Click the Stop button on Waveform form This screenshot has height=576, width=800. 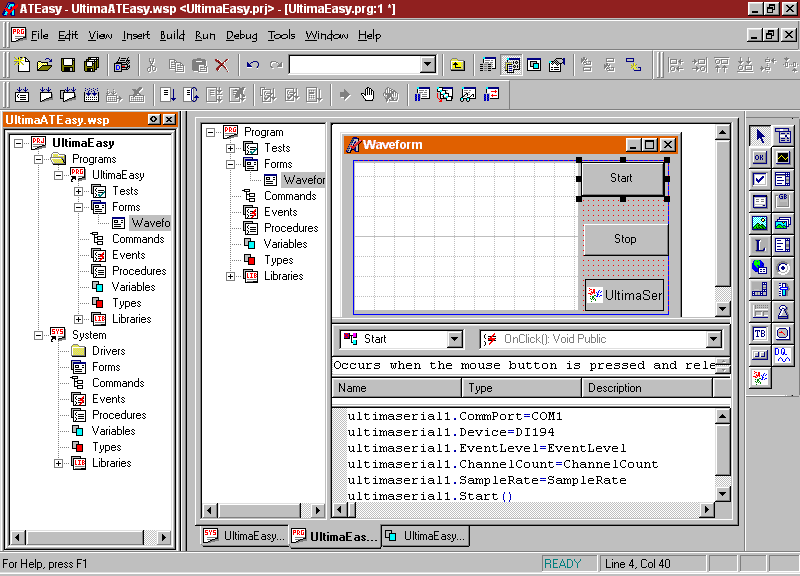point(625,239)
